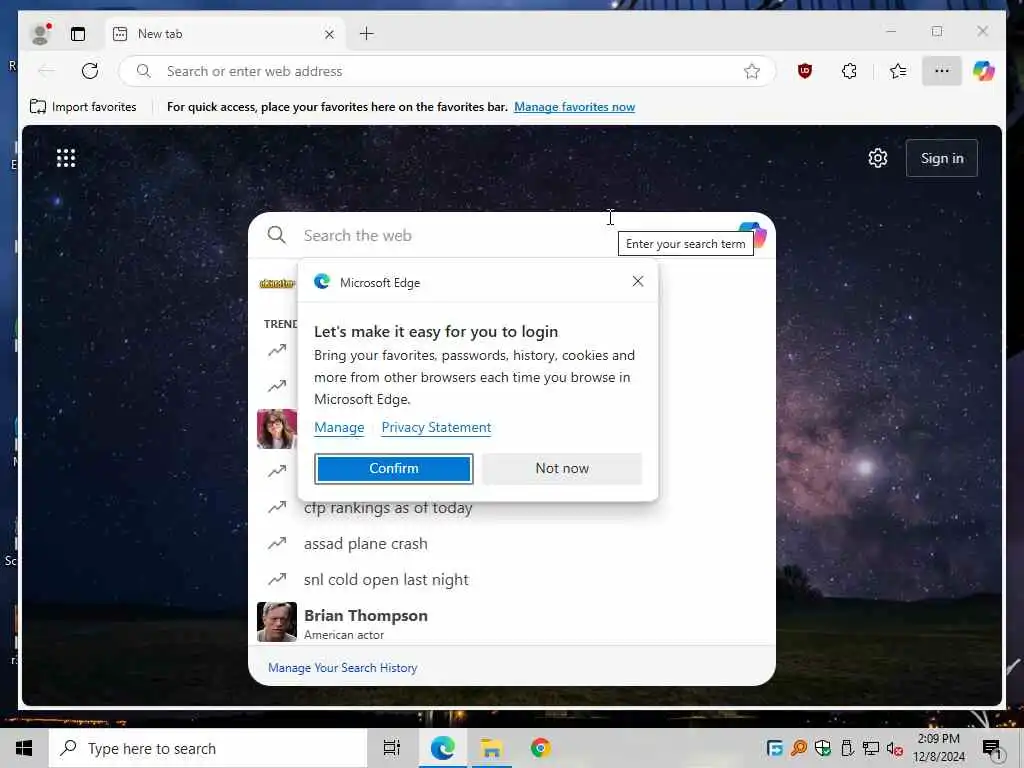Image resolution: width=1024 pixels, height=768 pixels.
Task: Open Settings and more ellipsis menu
Action: point(941,71)
